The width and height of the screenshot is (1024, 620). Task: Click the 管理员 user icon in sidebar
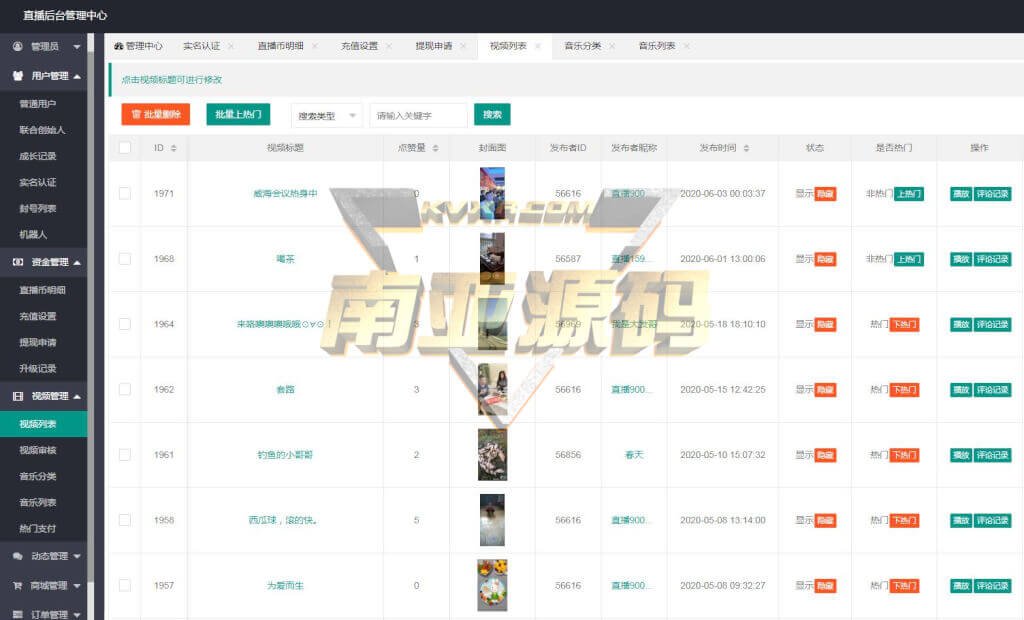pyautogui.click(x=18, y=46)
